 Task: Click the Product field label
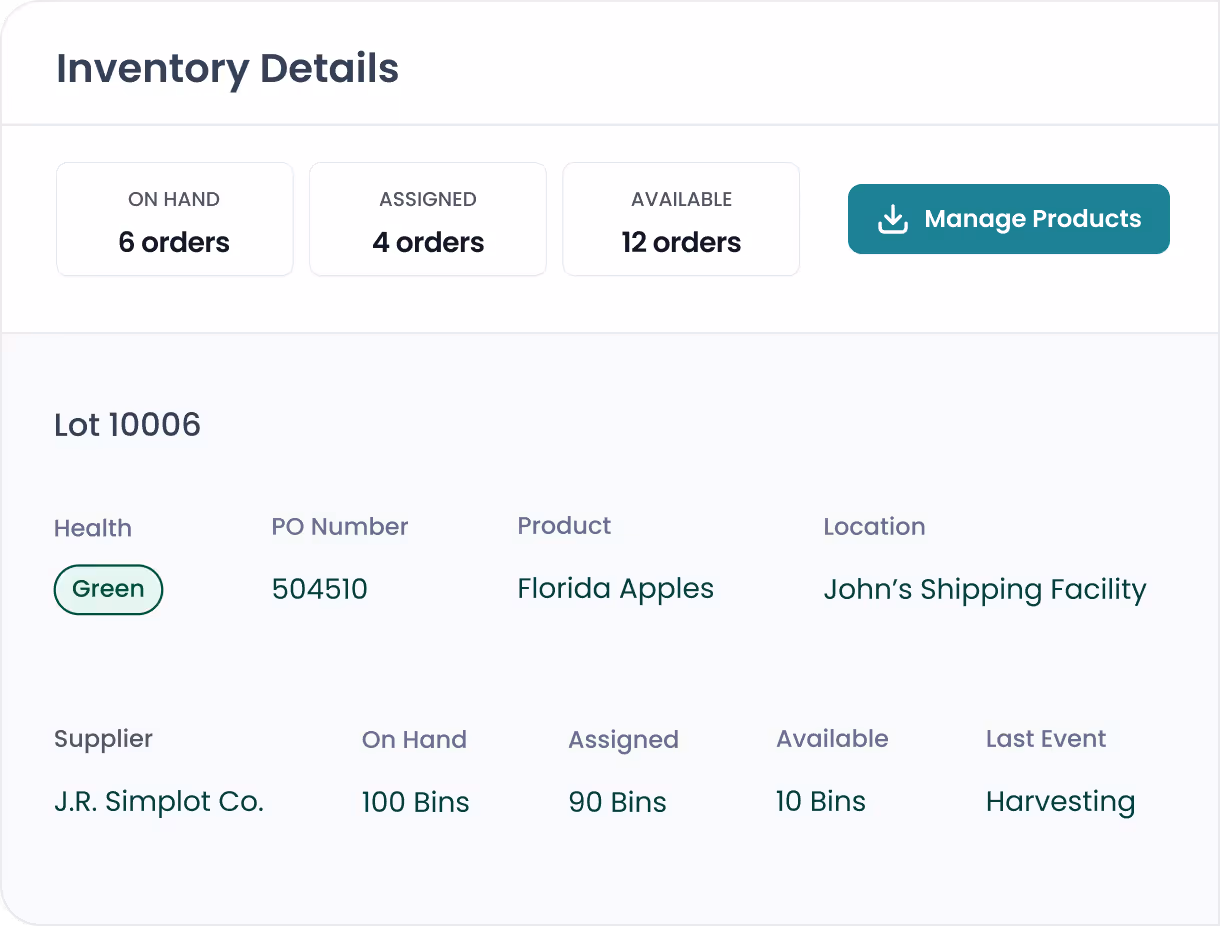[564, 525]
